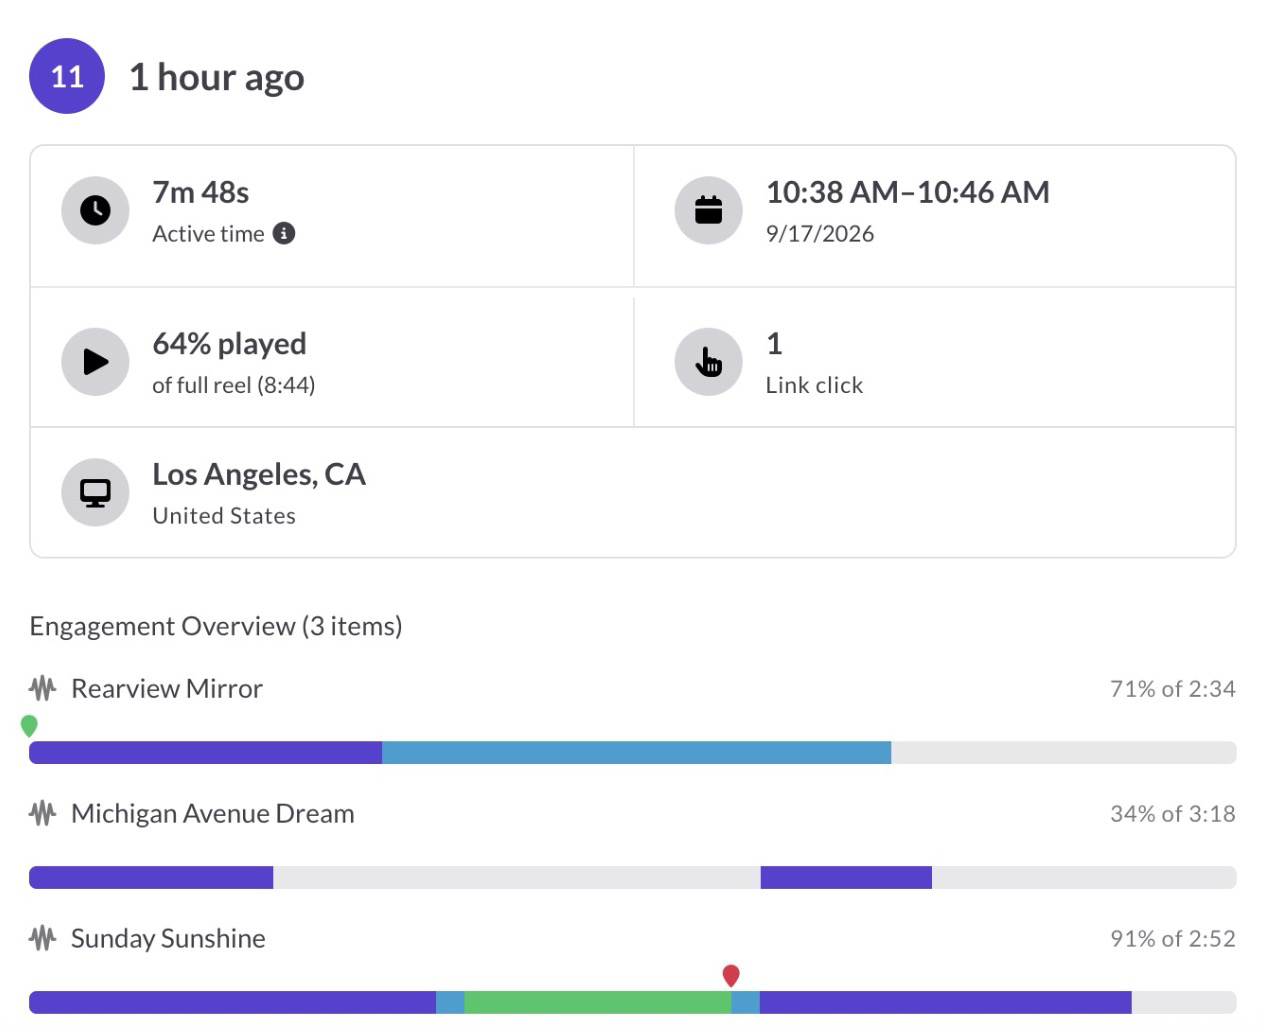Click the 'Active time' label
This screenshot has height=1032, width=1264.
(208, 234)
